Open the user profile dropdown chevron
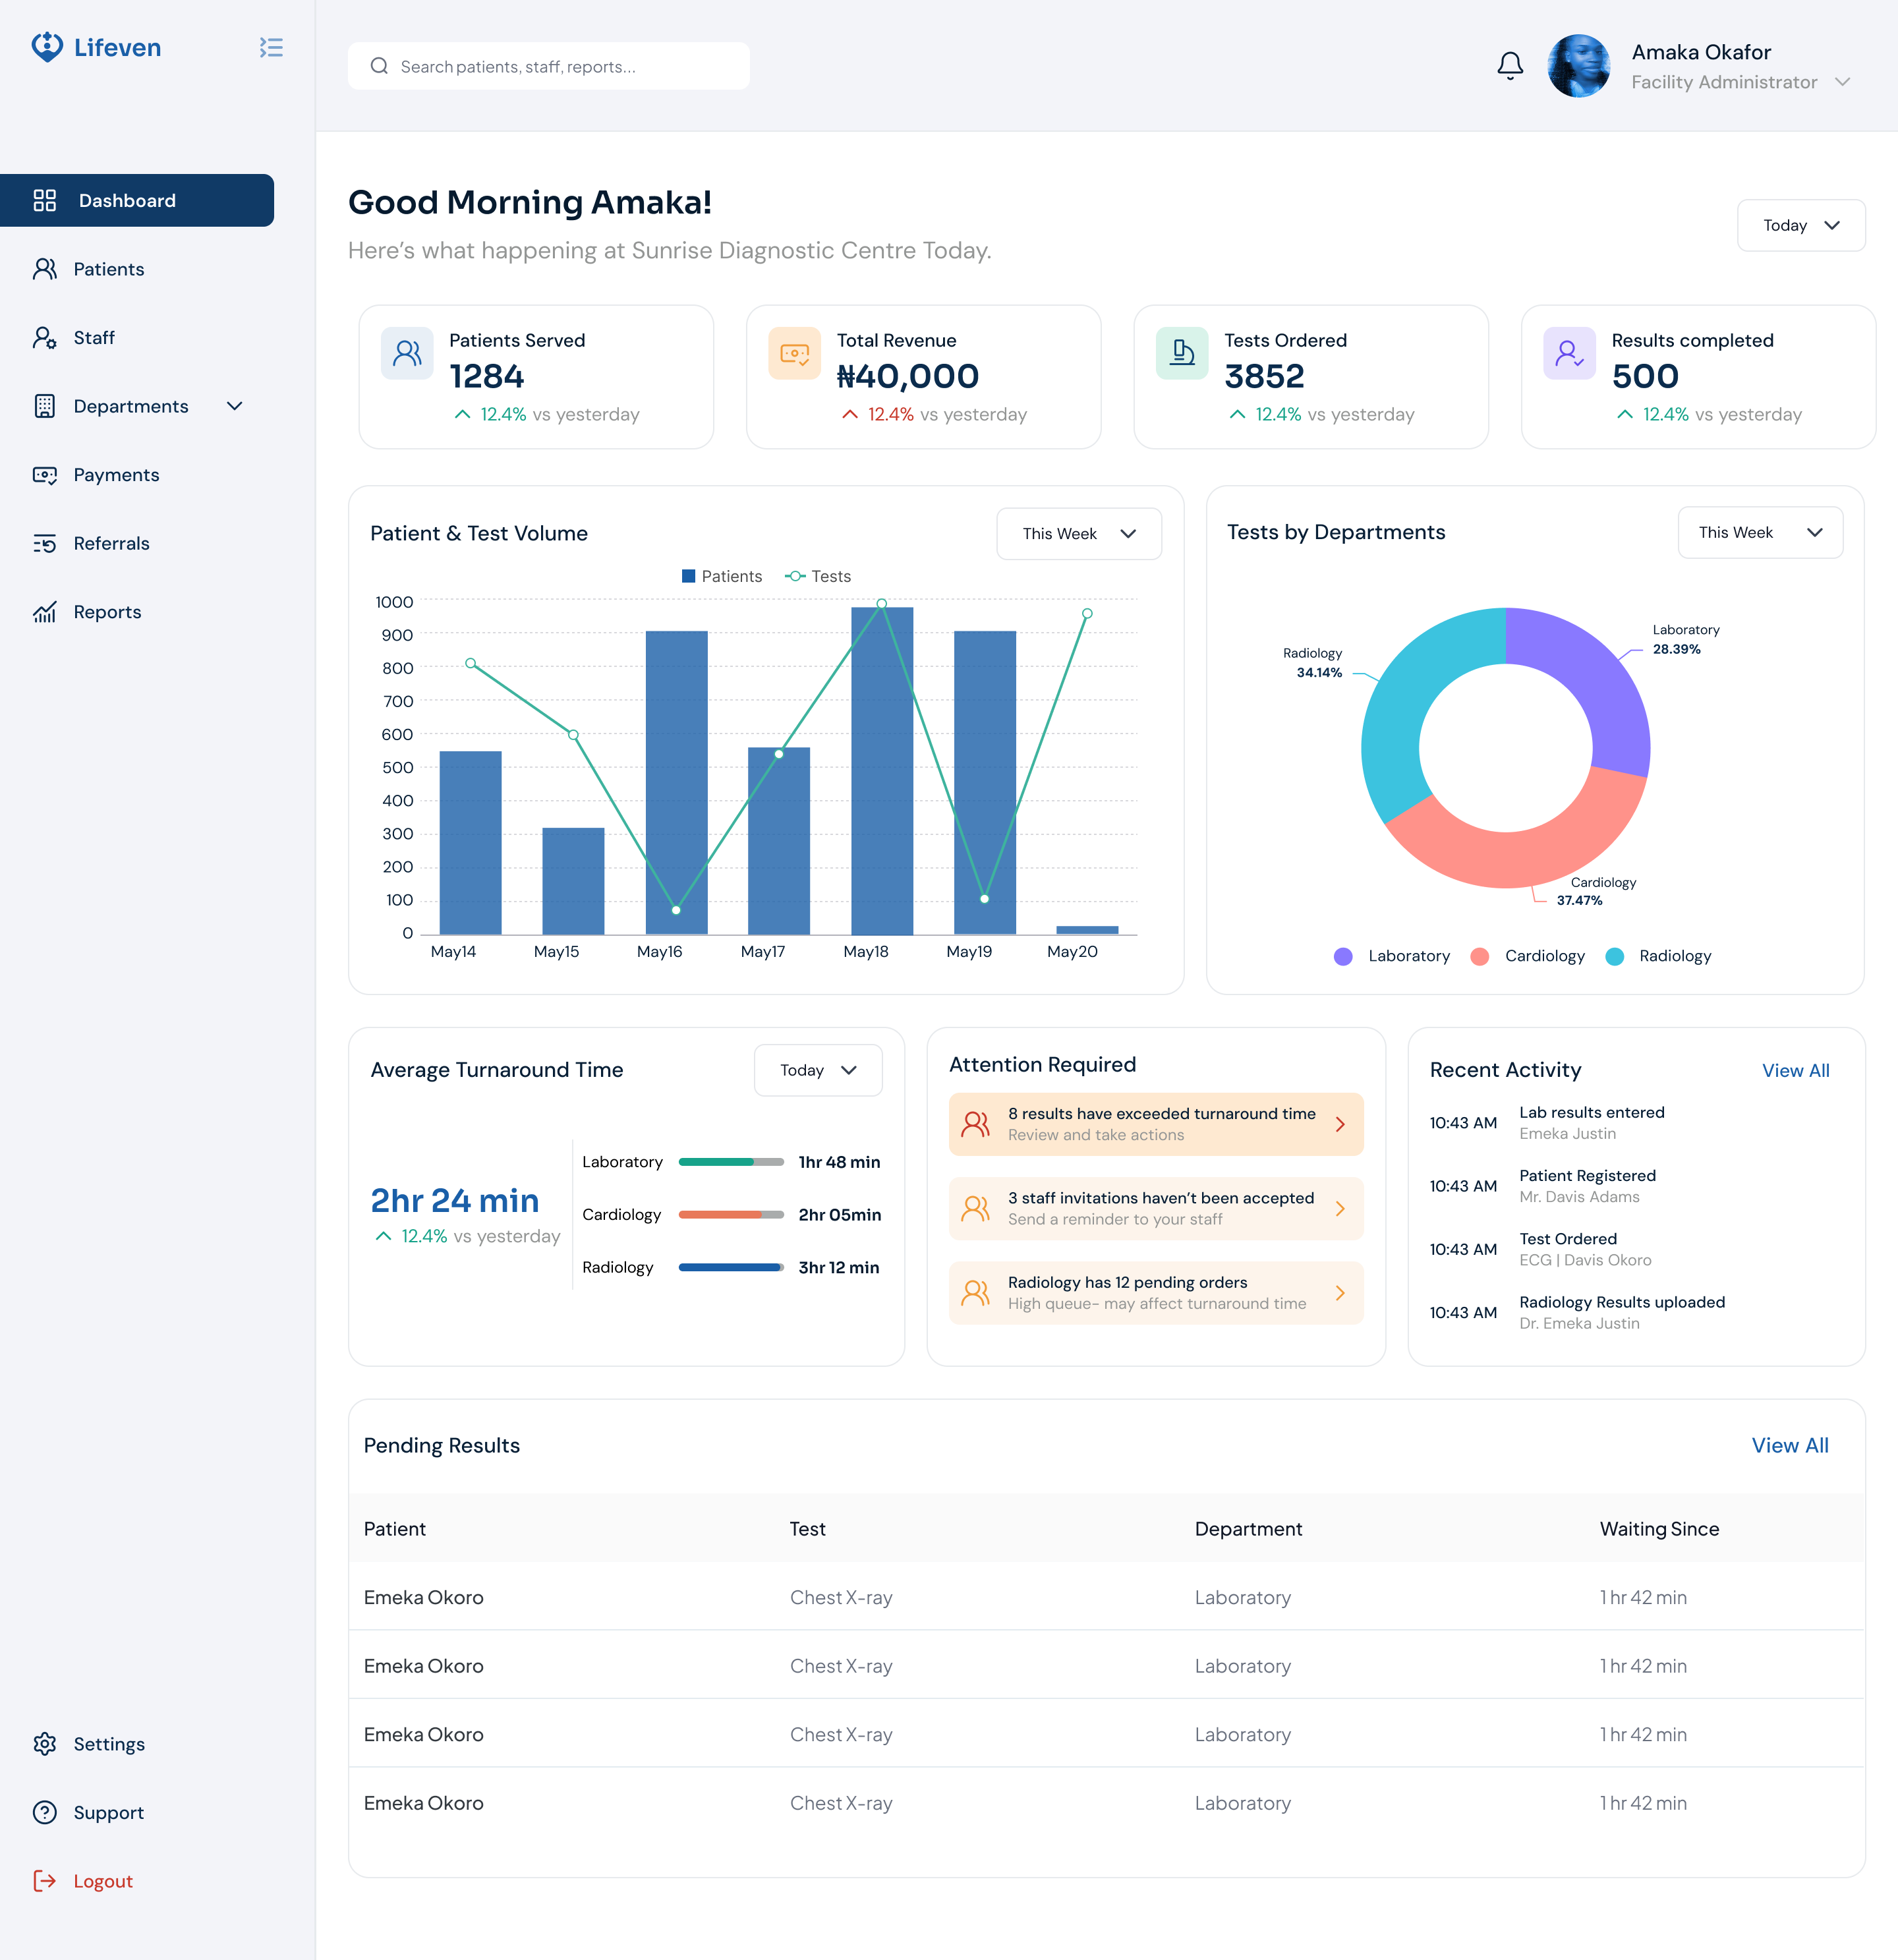 1843,82
